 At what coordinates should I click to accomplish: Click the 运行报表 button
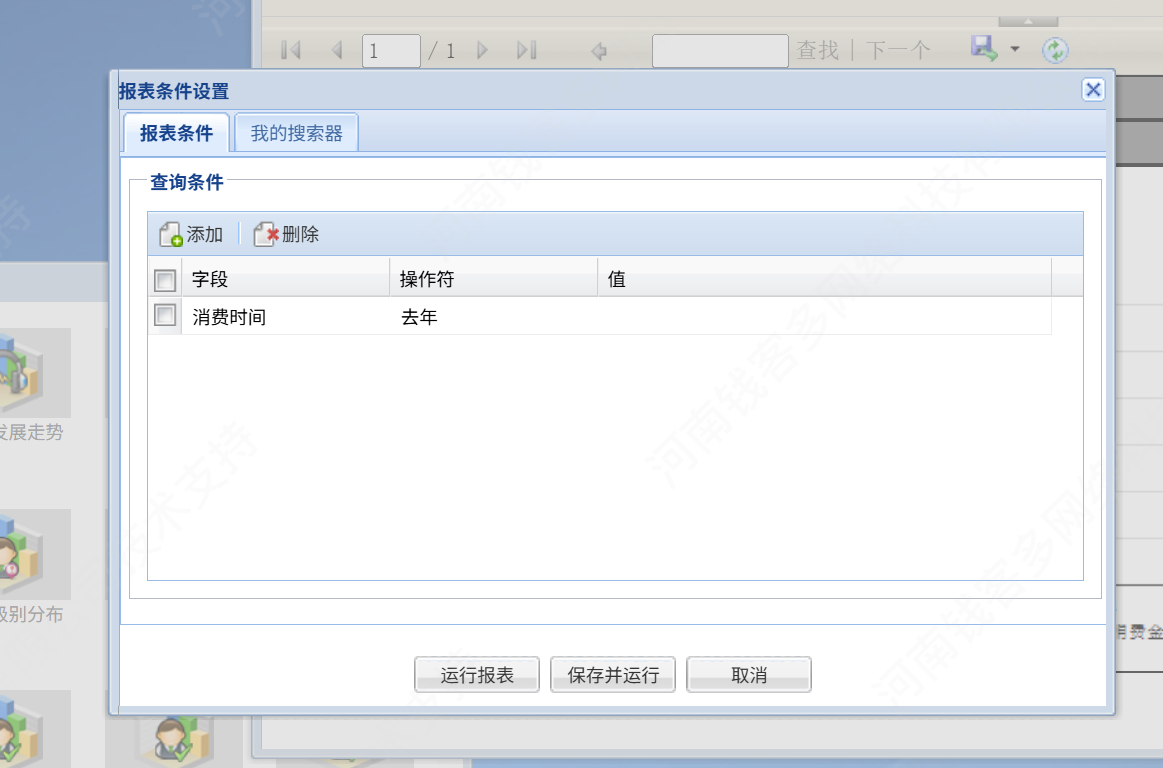(477, 675)
